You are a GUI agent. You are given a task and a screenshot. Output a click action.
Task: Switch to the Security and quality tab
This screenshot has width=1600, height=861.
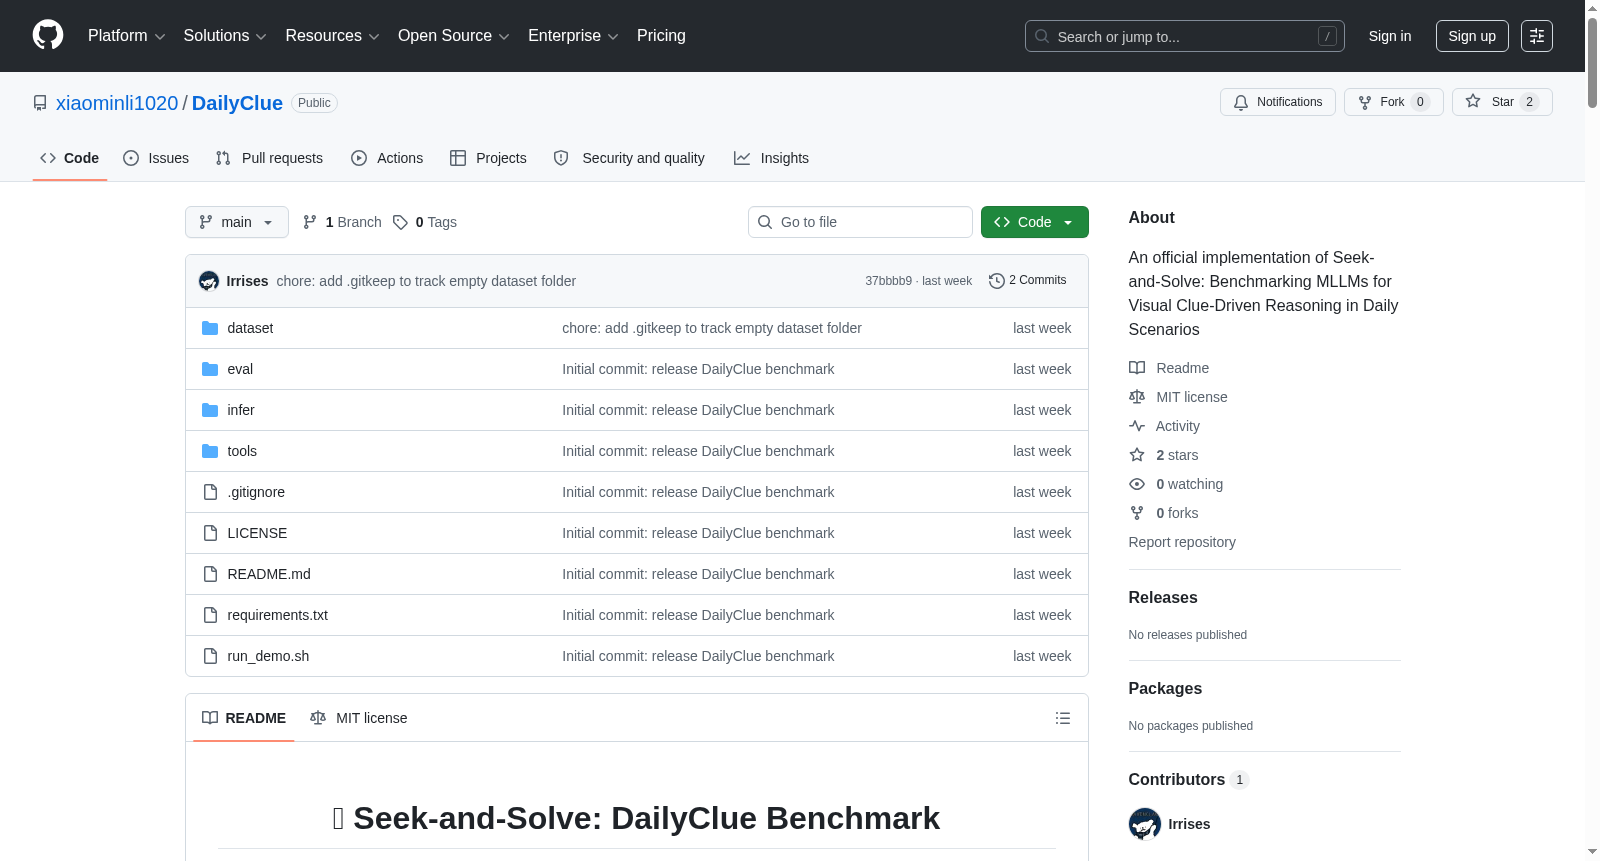tap(629, 158)
